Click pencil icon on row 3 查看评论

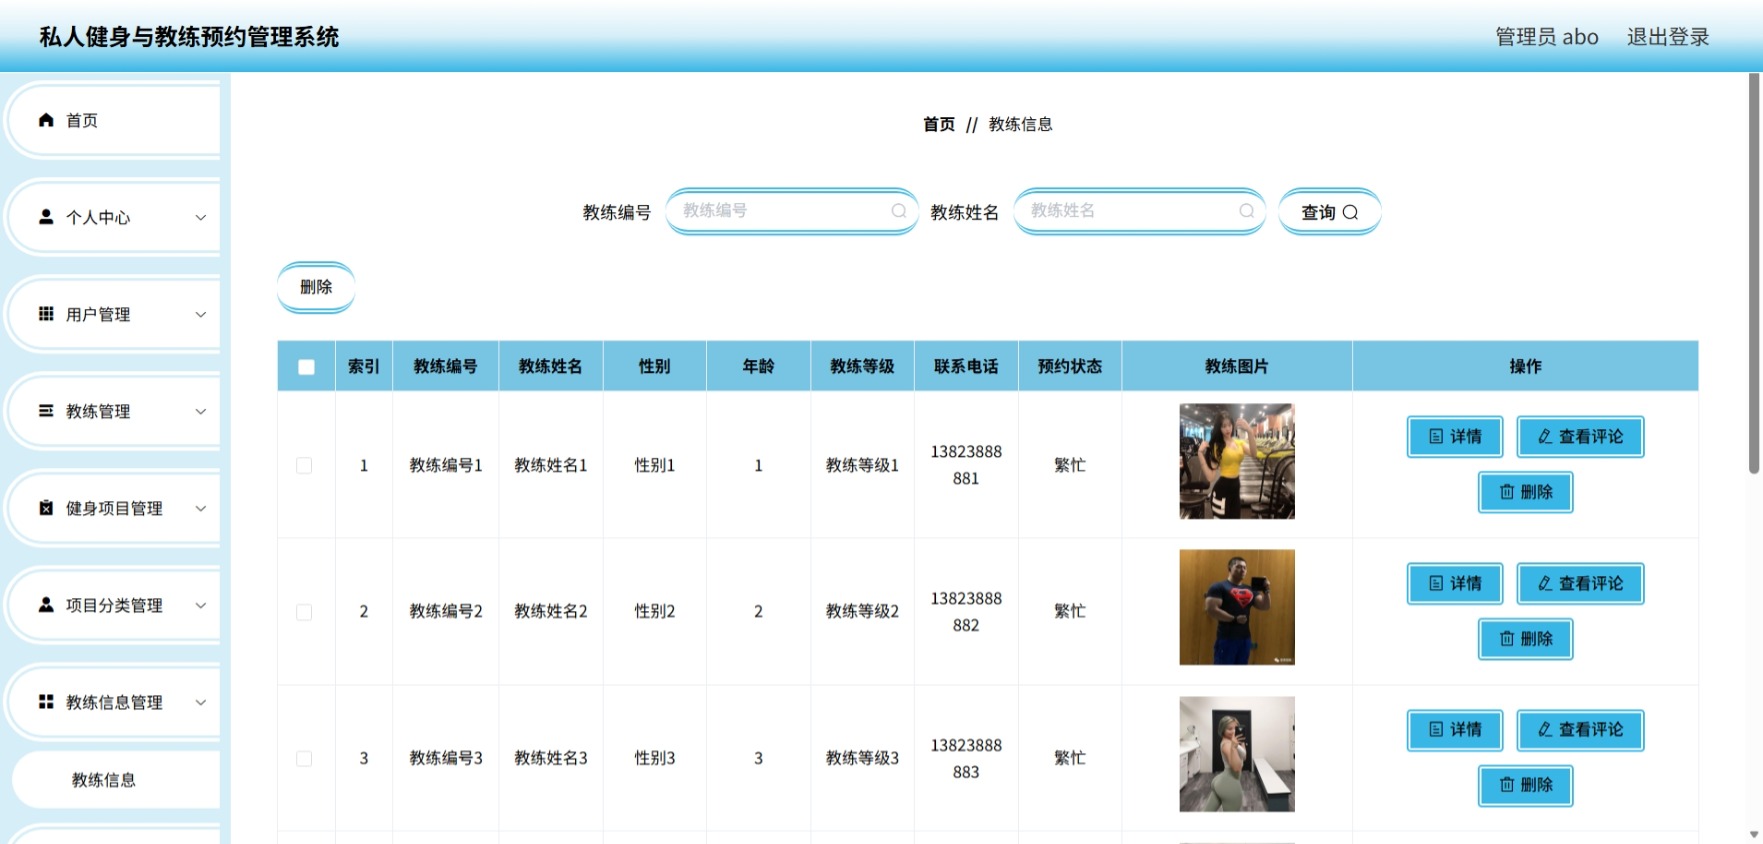click(1545, 730)
